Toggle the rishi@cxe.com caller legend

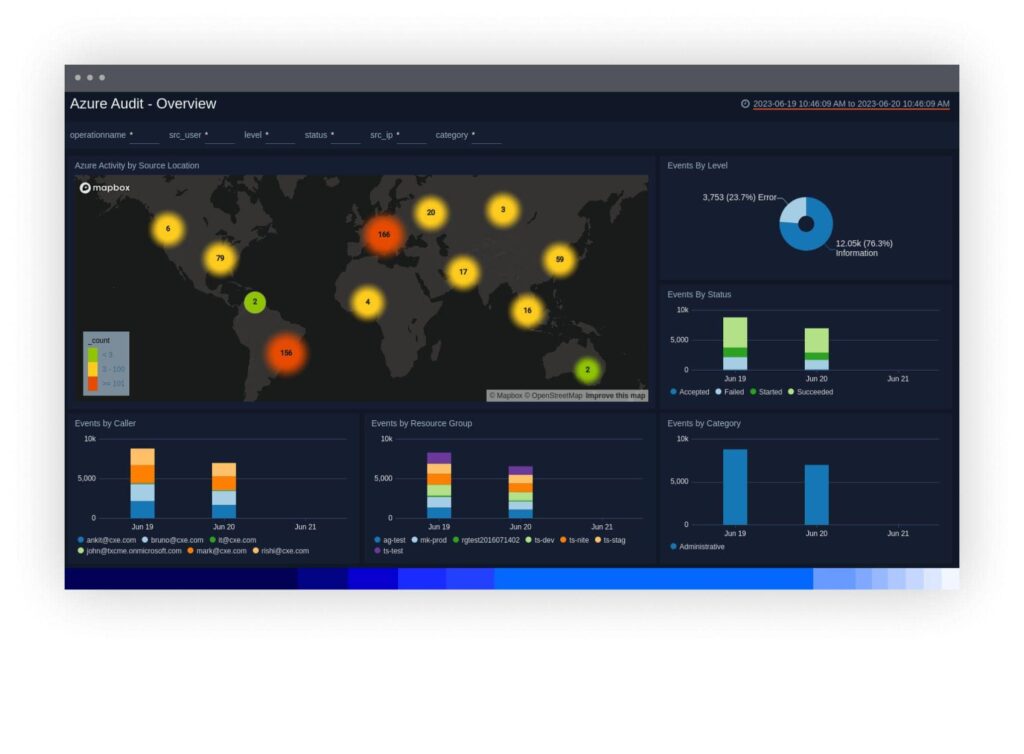[x=281, y=551]
